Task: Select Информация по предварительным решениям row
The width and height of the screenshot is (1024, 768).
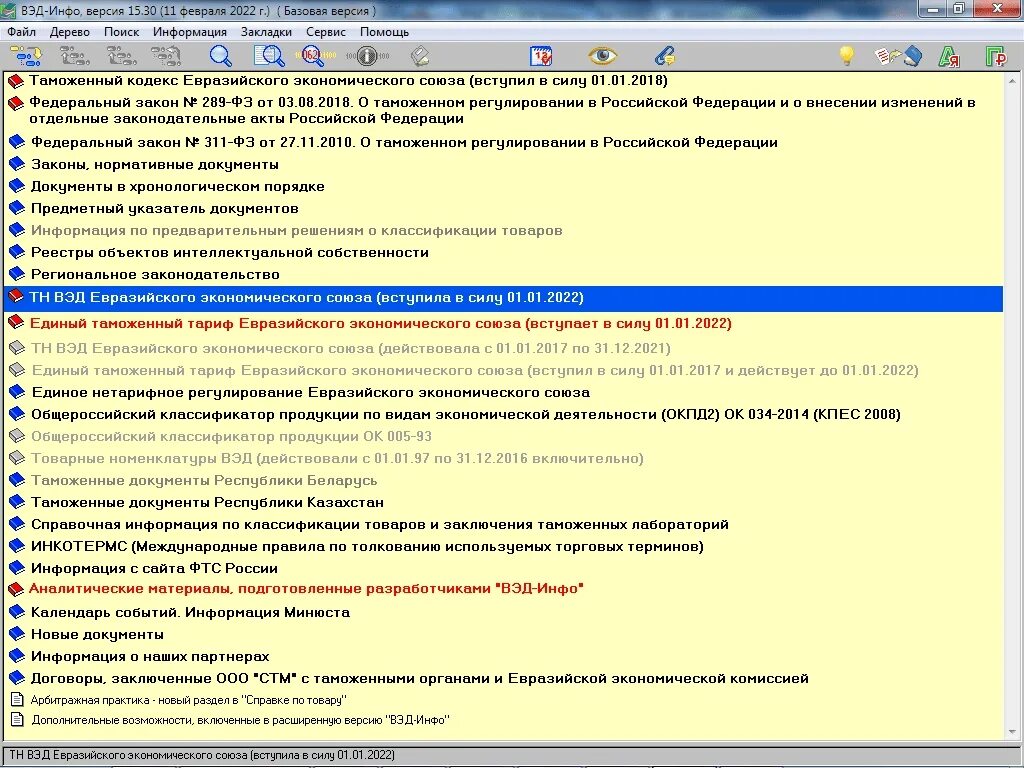Action: tap(296, 231)
